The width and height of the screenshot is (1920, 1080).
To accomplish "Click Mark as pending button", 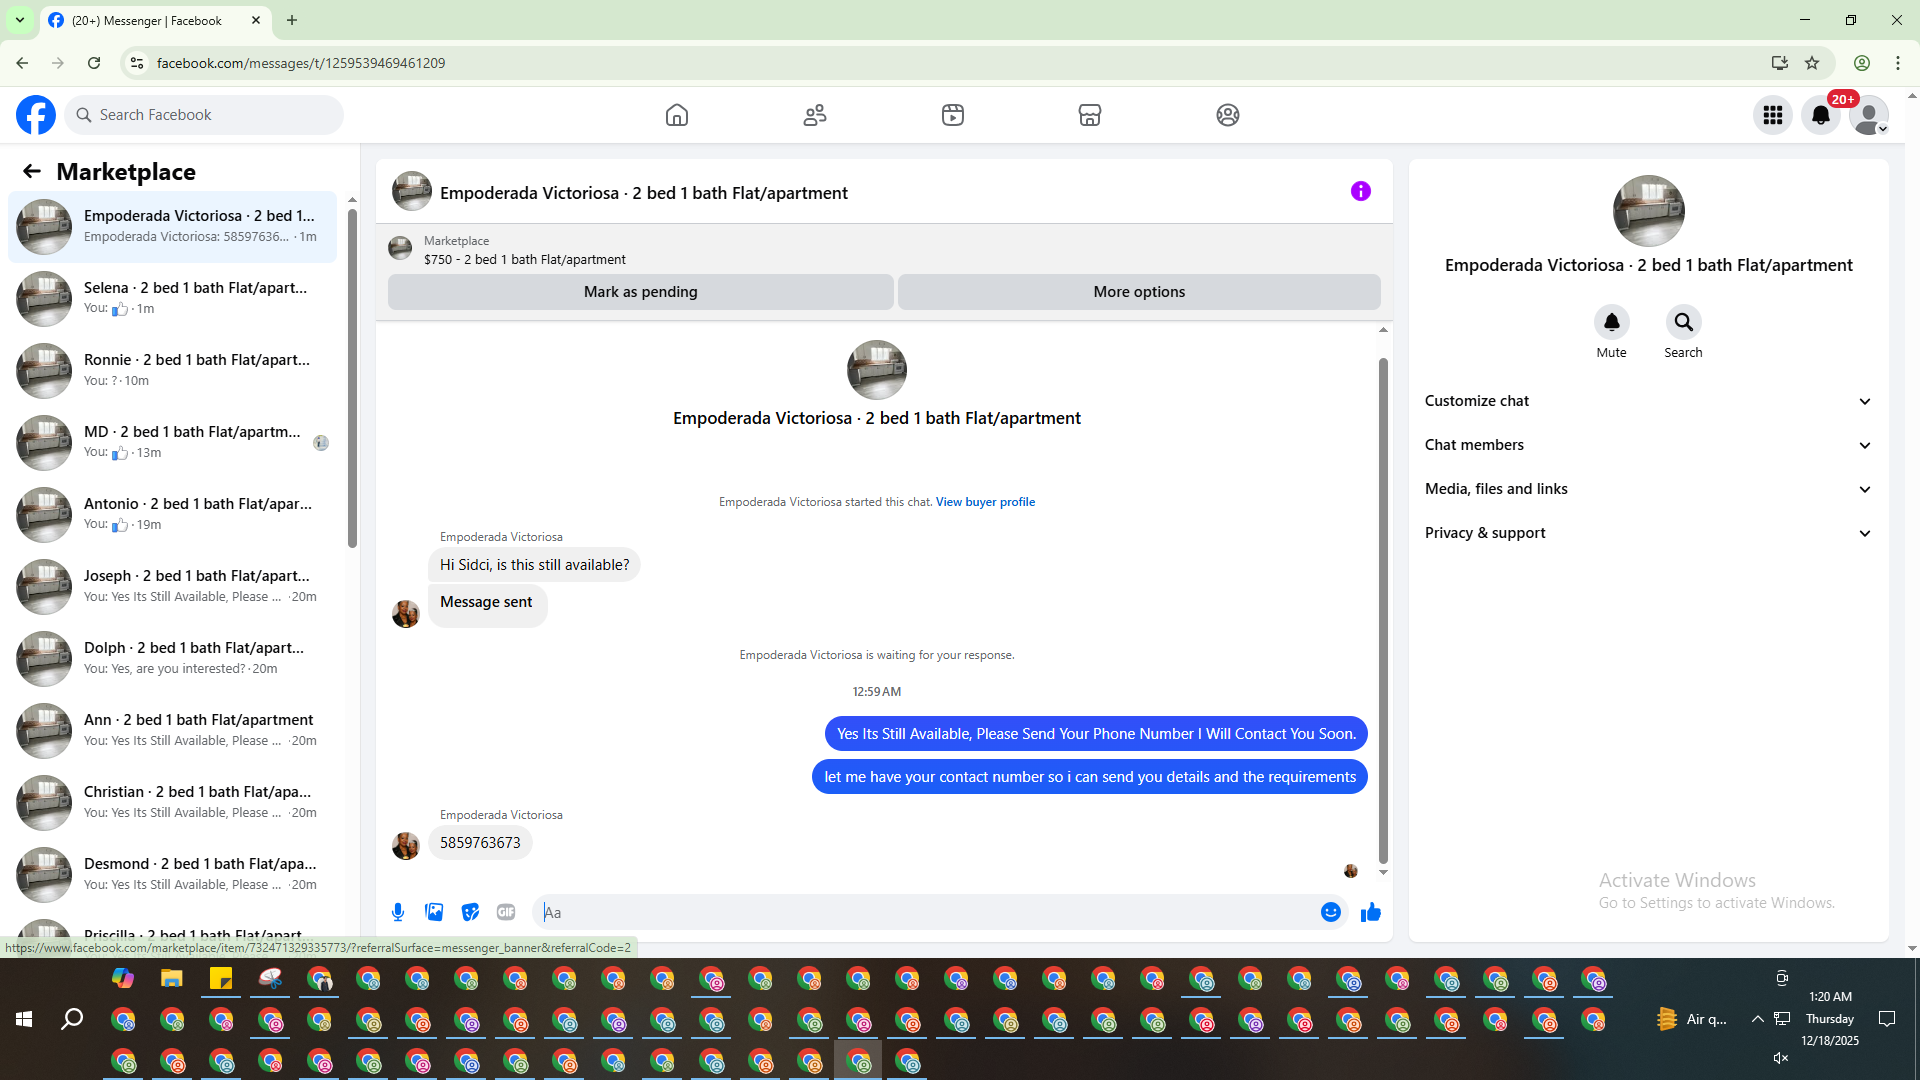I will pos(640,292).
